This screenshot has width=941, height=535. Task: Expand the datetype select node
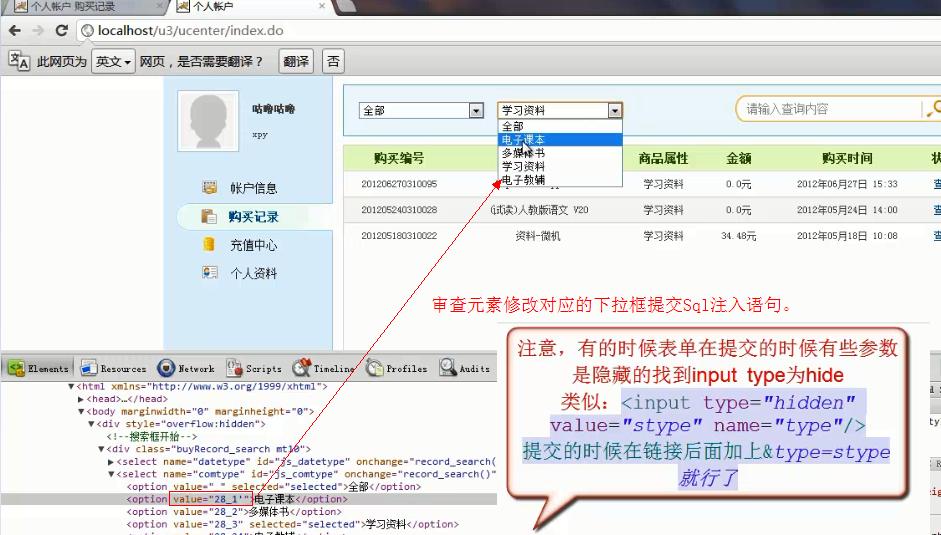click(111, 462)
